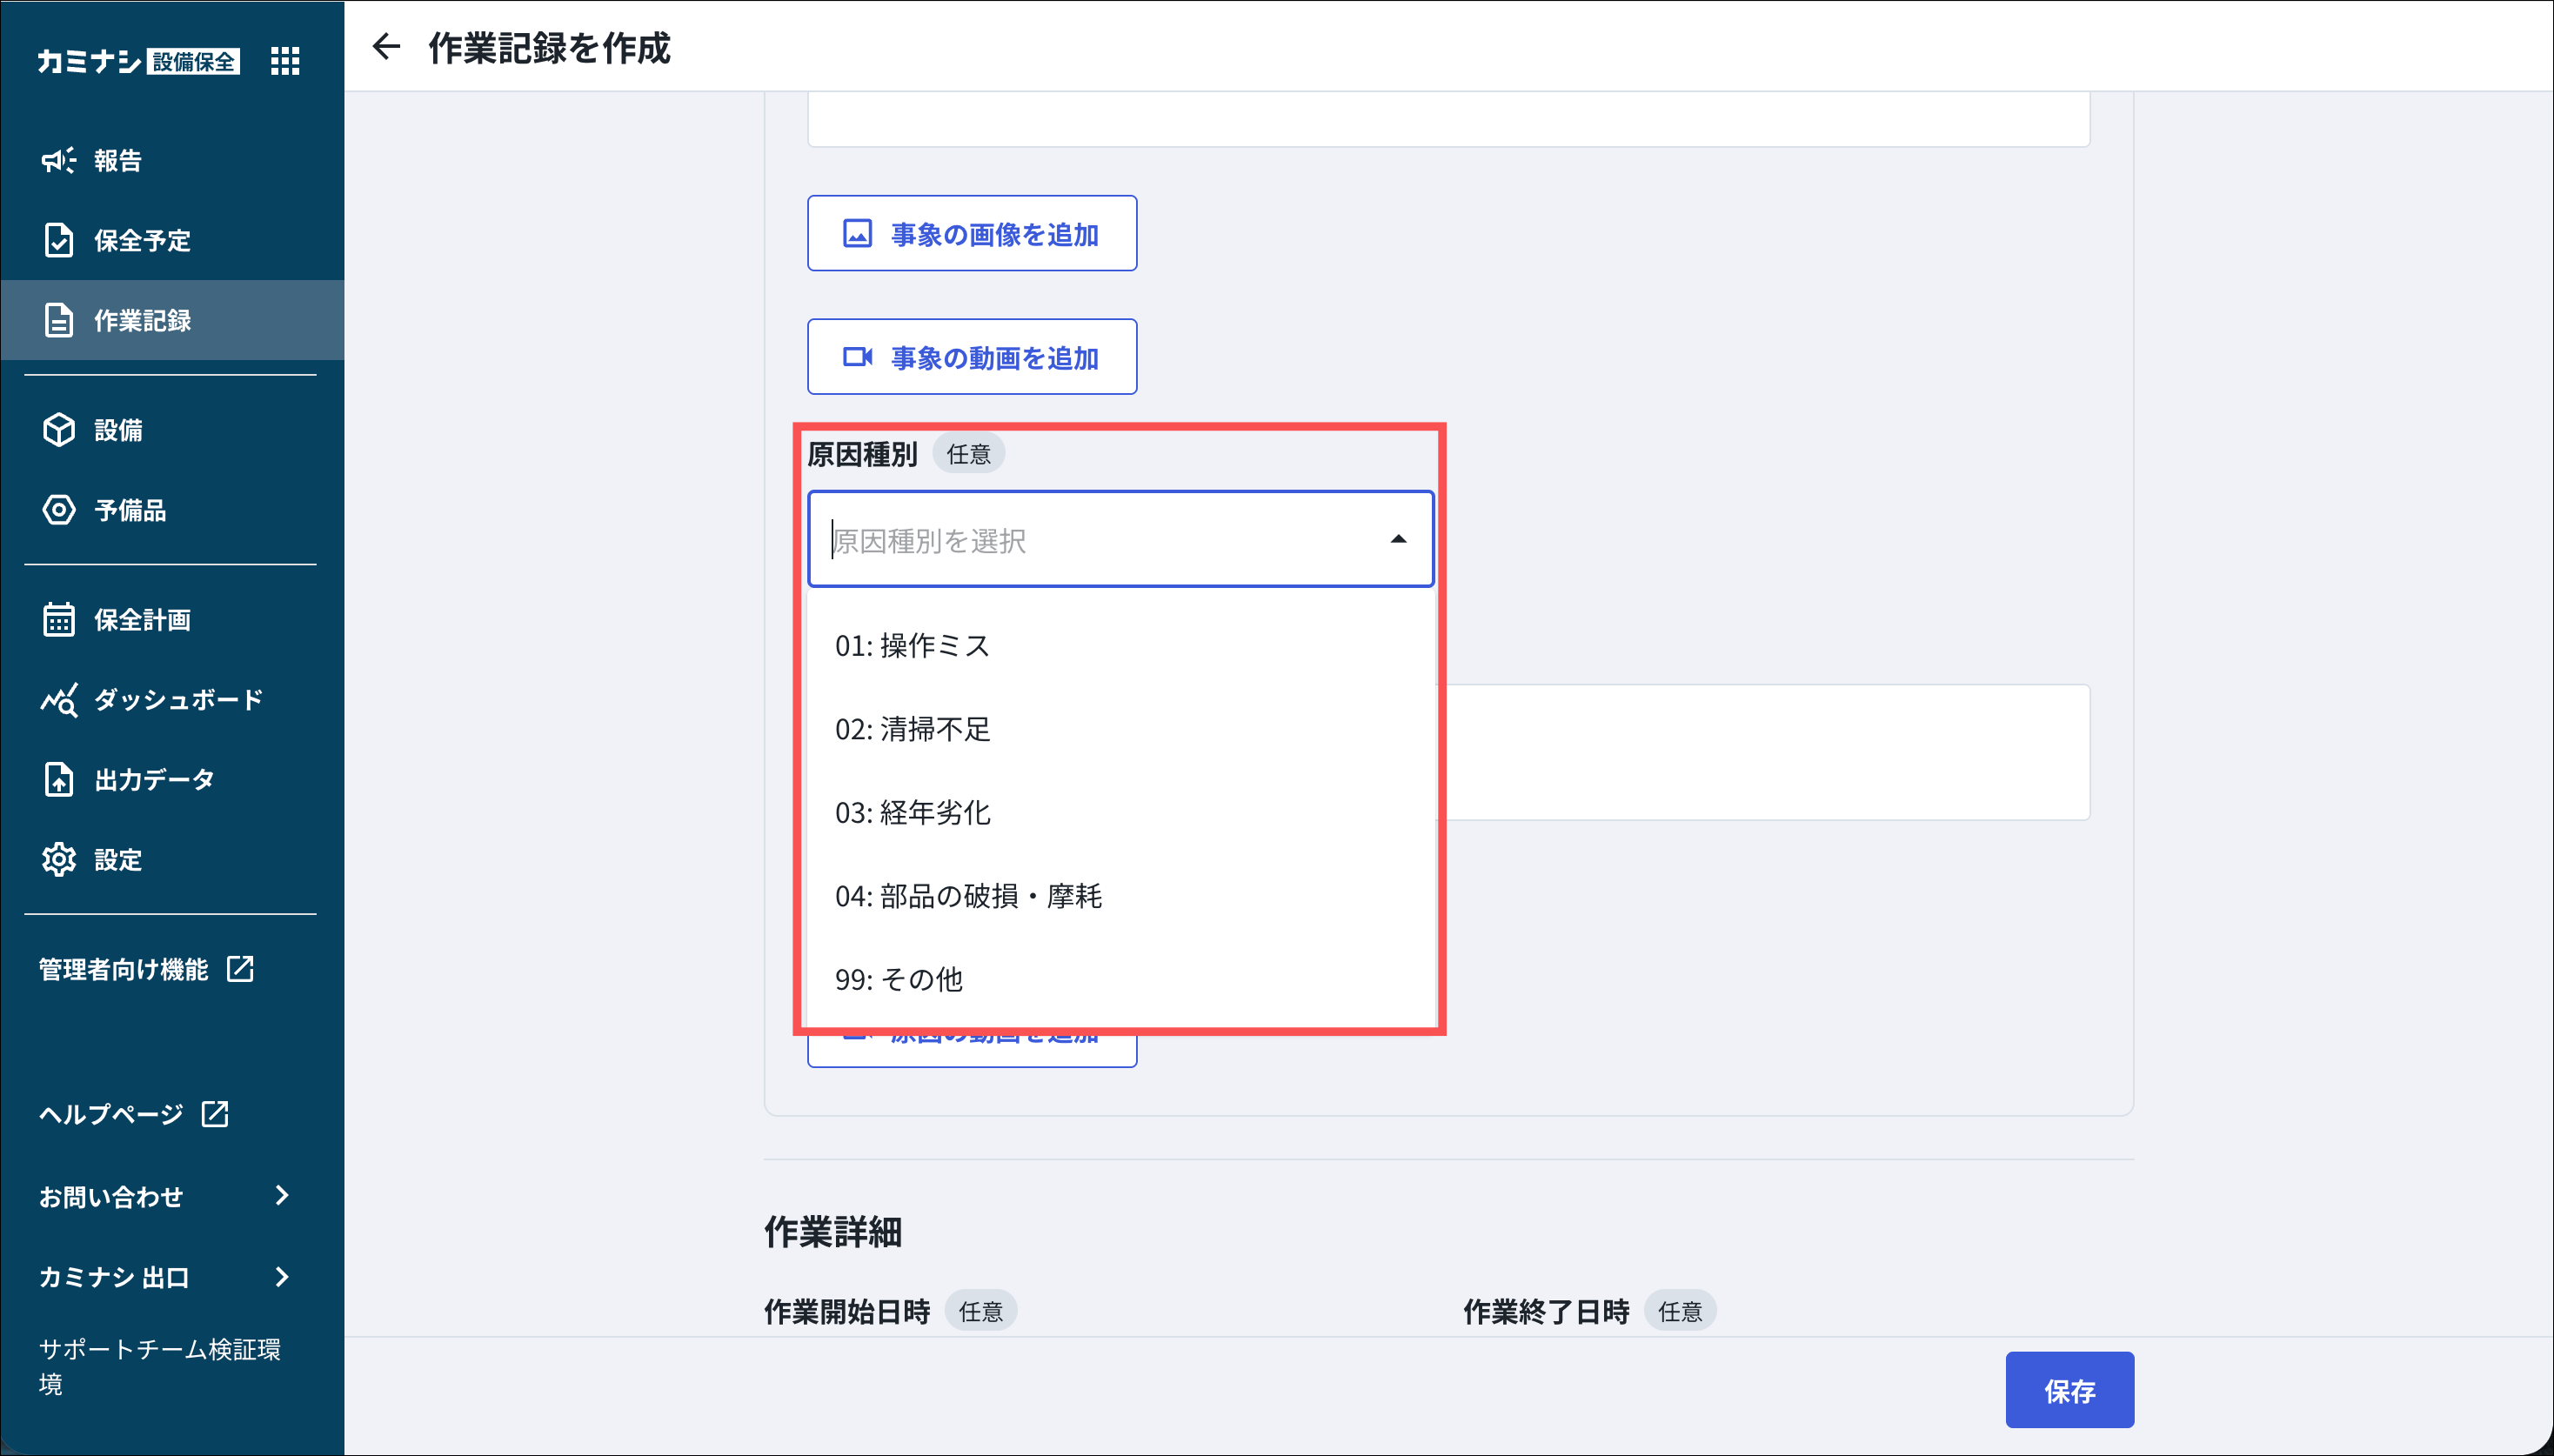Click the 保全計画 calendar icon
This screenshot has height=1456, width=2554.
[58, 620]
